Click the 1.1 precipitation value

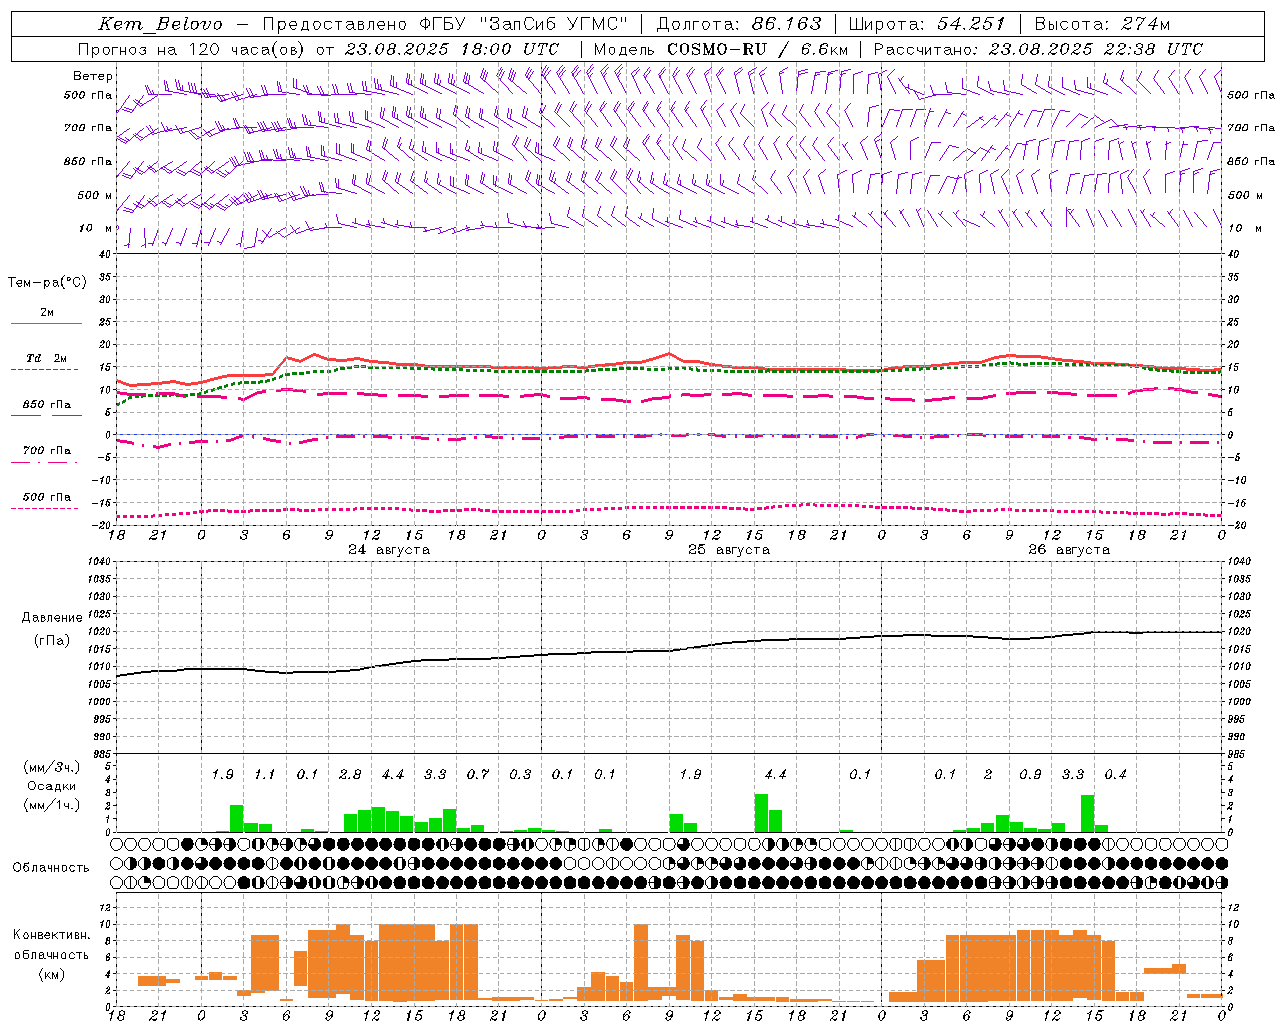264,775
